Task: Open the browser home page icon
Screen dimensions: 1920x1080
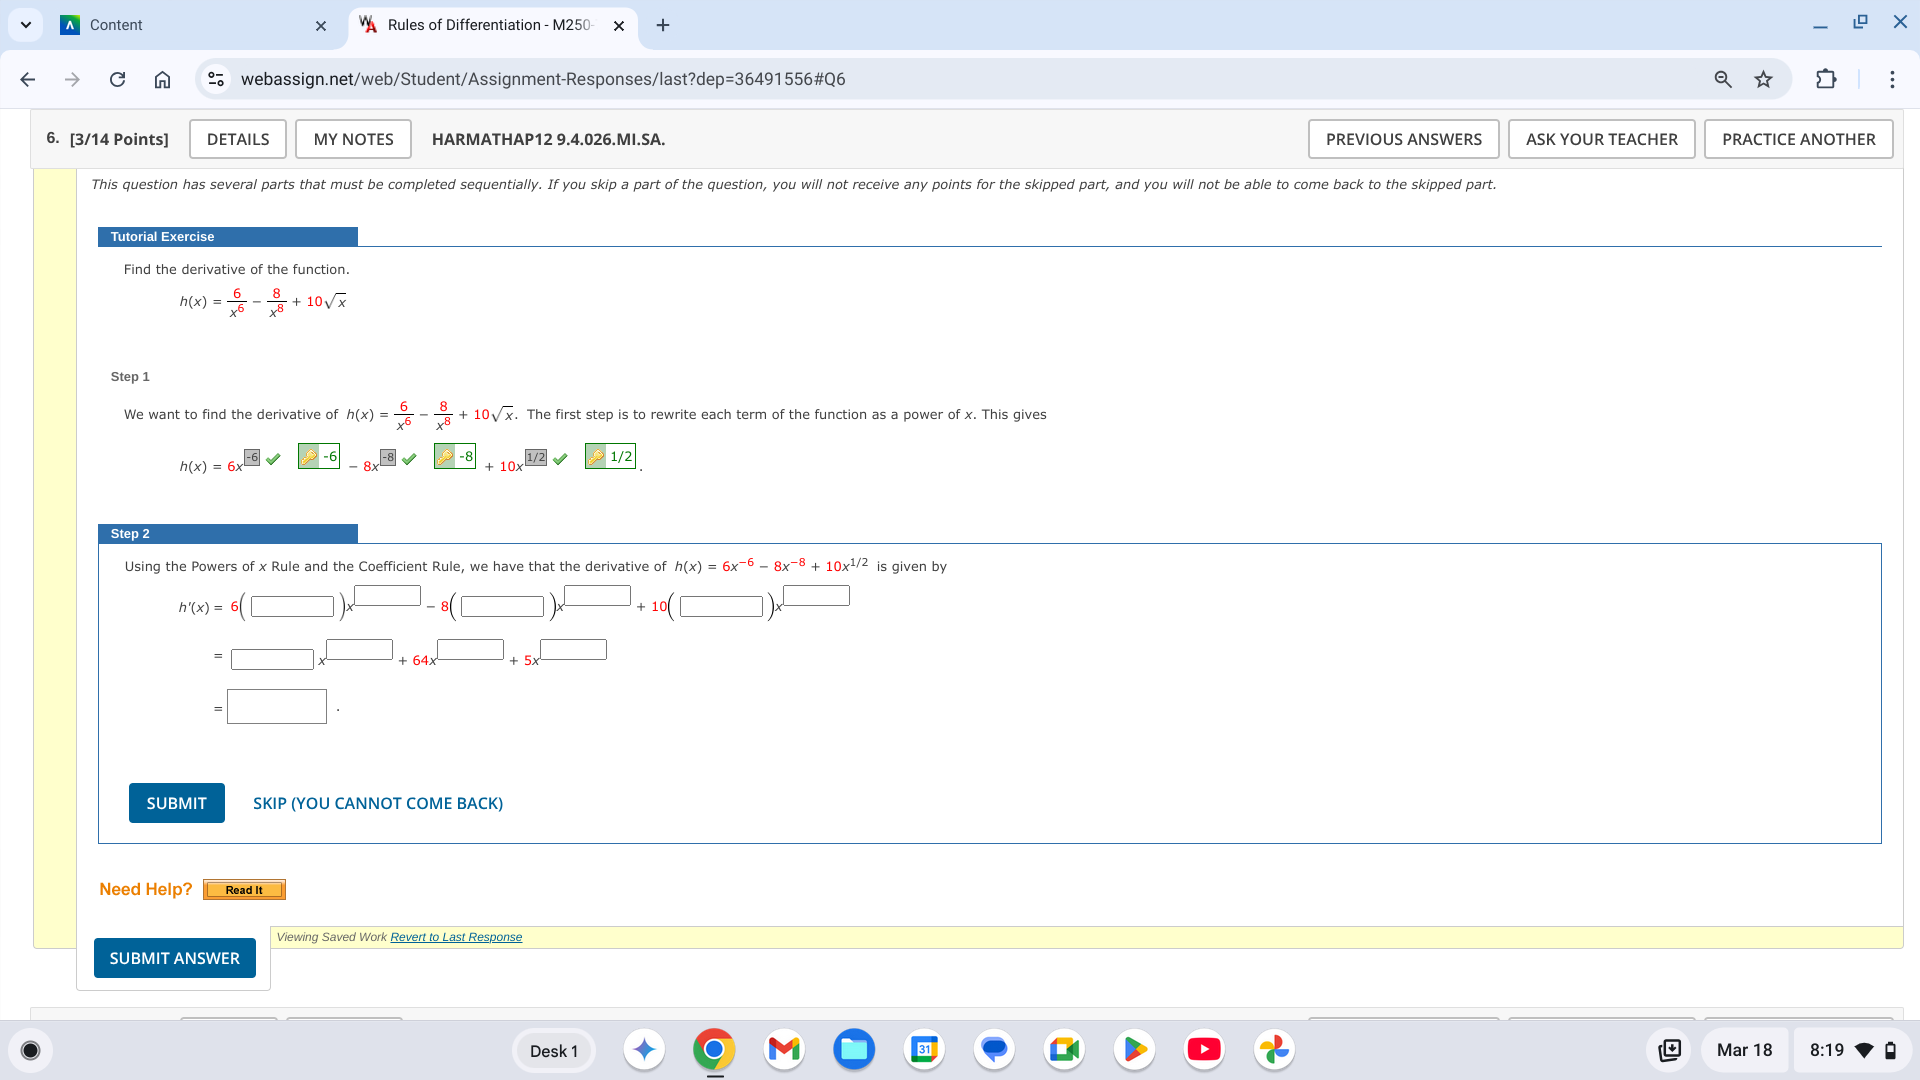Action: pyautogui.click(x=162, y=79)
